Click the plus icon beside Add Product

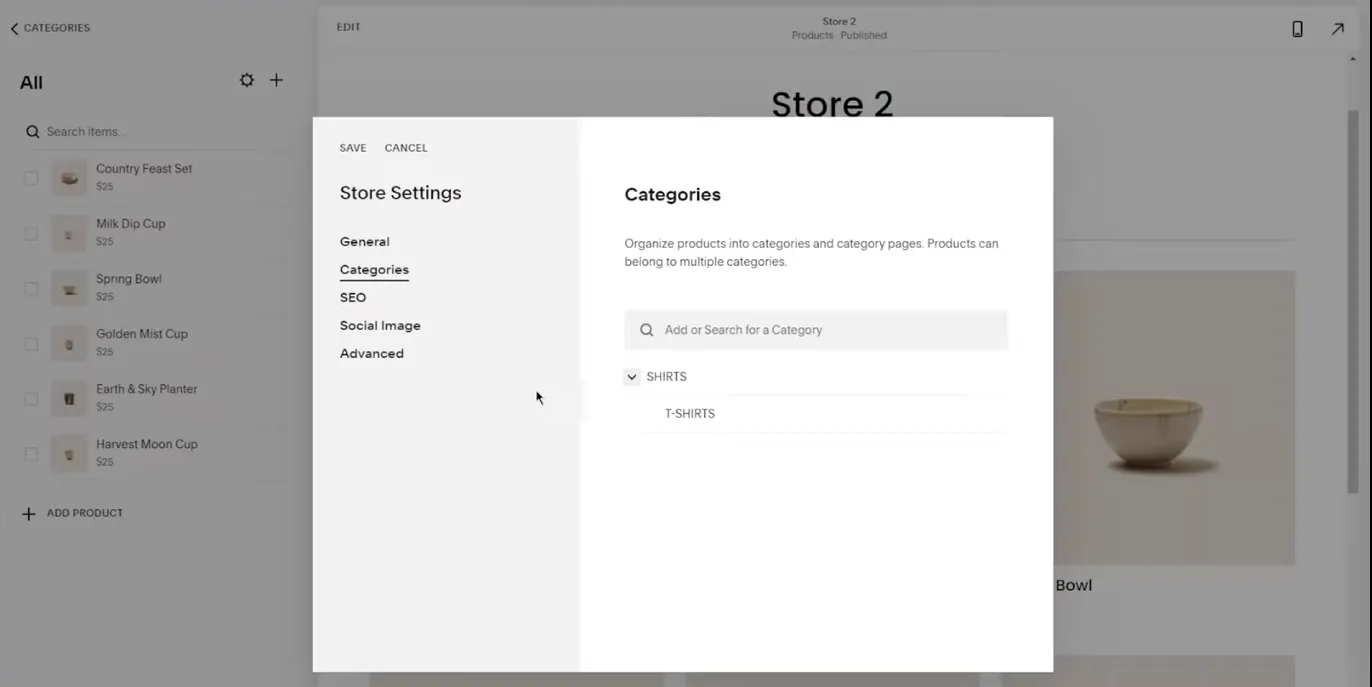click(29, 514)
